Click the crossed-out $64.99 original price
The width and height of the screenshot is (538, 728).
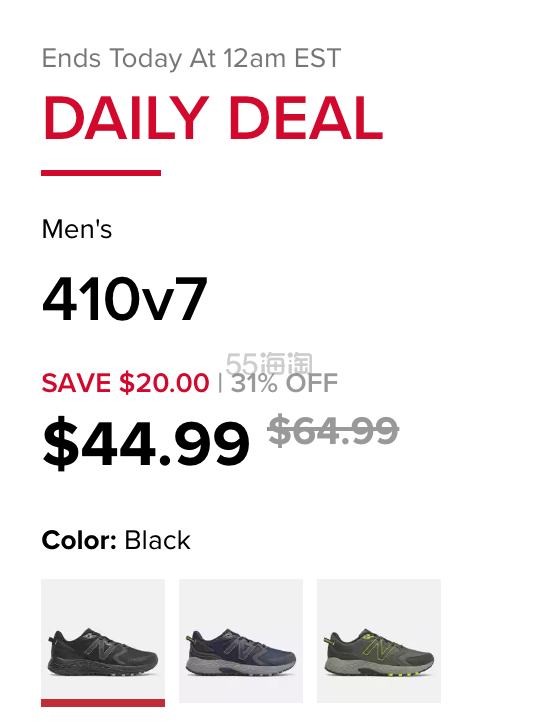click(333, 430)
